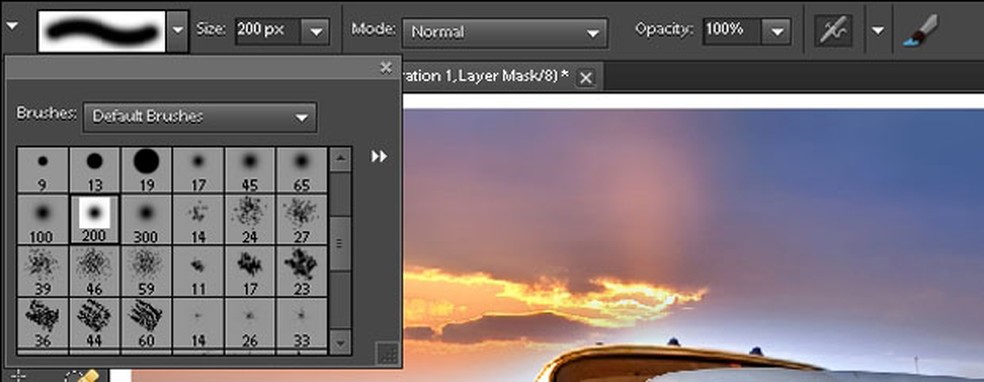984x382 pixels.
Task: Close the brush picker panel
Action: point(386,67)
